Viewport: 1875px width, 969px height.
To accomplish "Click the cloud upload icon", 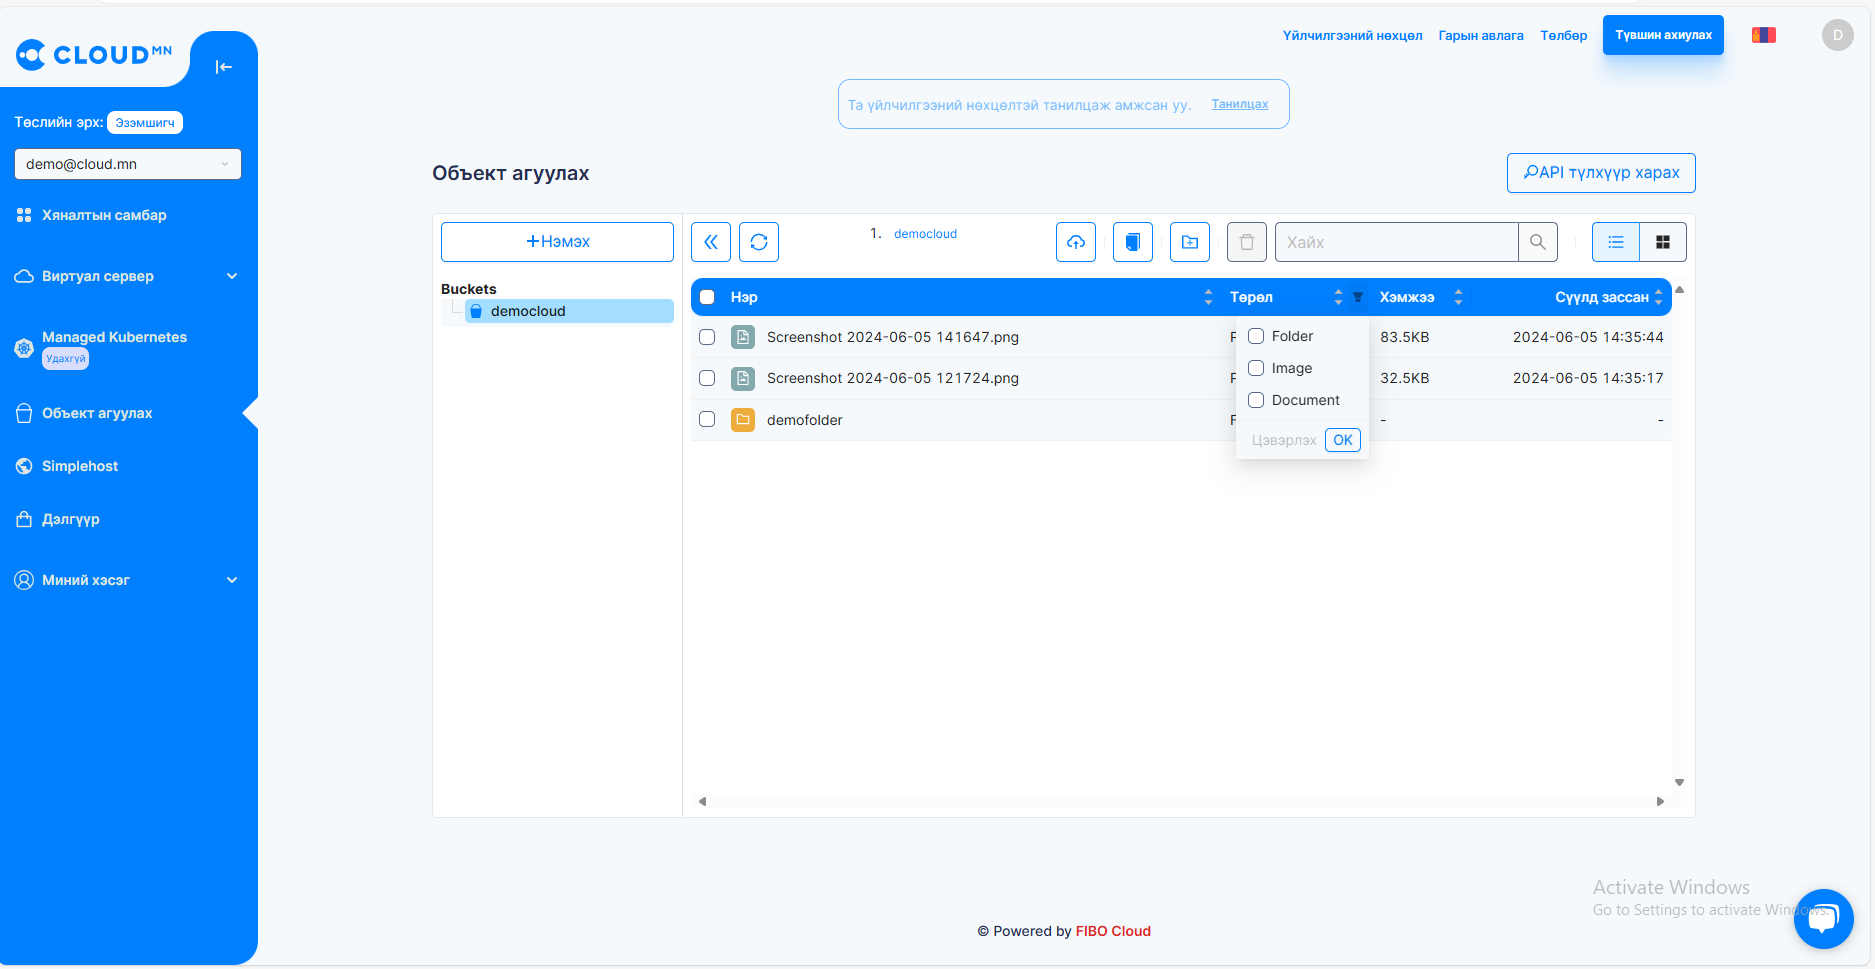I will point(1076,242).
